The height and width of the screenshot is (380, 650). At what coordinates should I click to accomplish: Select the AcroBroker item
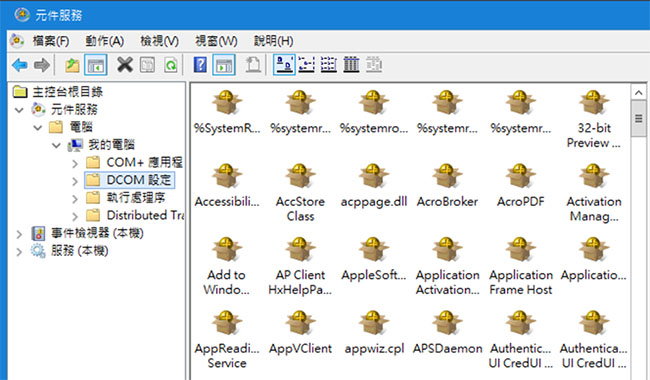click(x=447, y=186)
